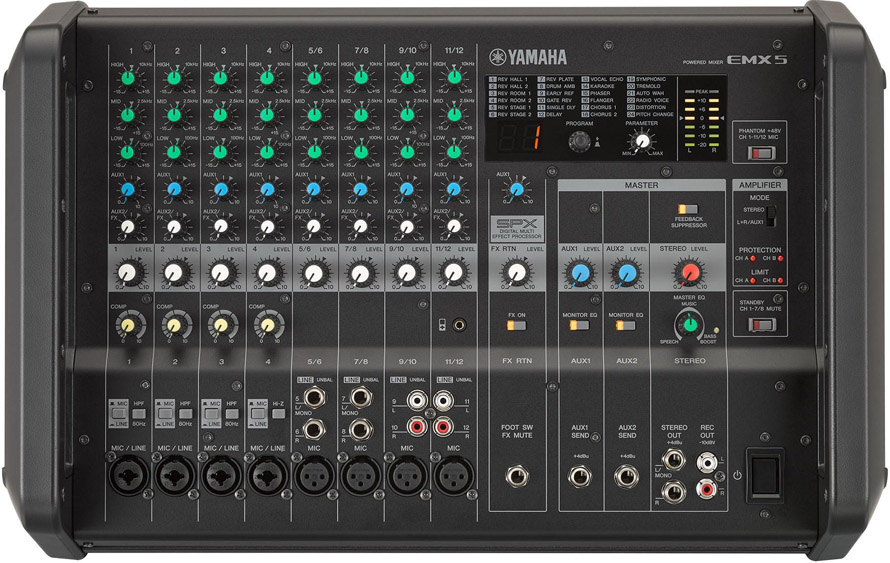Click the SPX digital multi effect badge
The width and height of the screenshot is (890, 563).
517,228
